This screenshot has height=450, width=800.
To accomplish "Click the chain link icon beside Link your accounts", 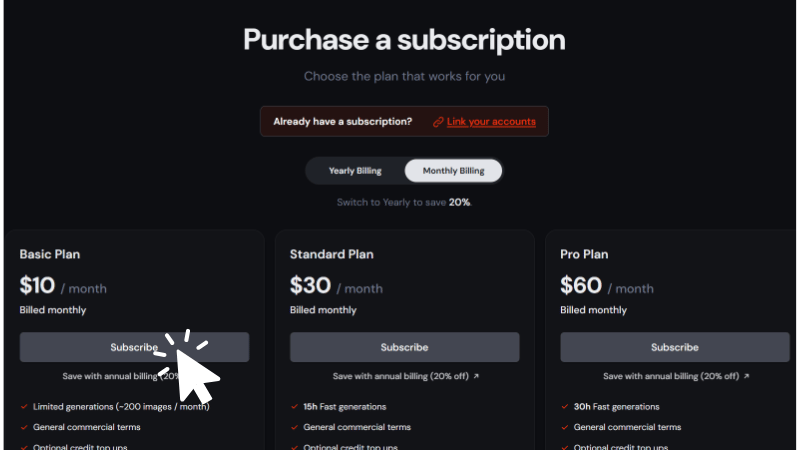I will pos(438,122).
